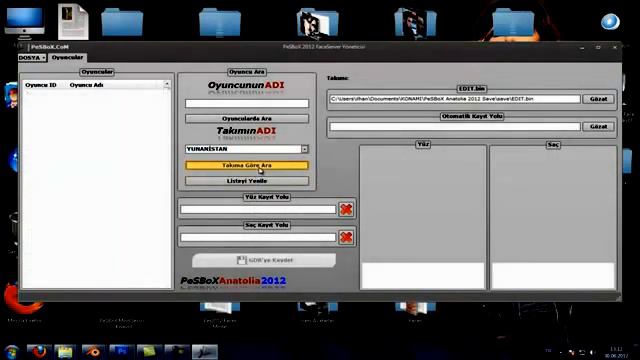Image resolution: width=640 pixels, height=360 pixels.
Task: Open the green sticky notes taskbar icon
Action: click(149, 351)
